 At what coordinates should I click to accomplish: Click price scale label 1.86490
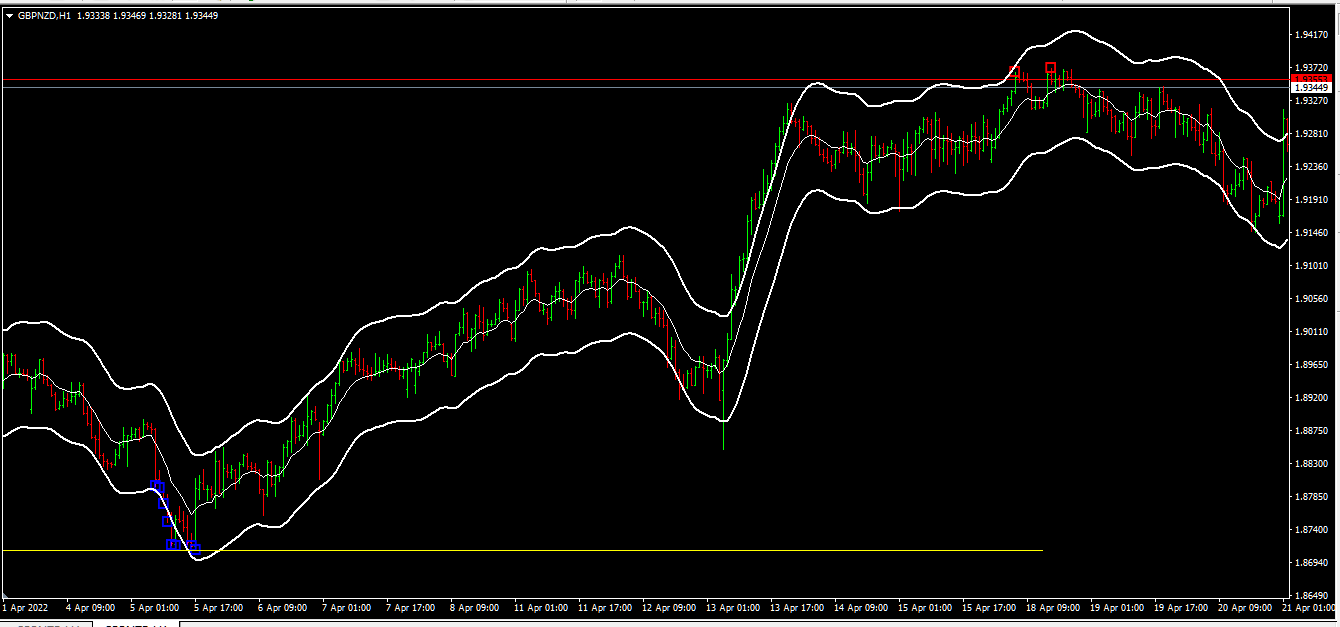(1311, 596)
